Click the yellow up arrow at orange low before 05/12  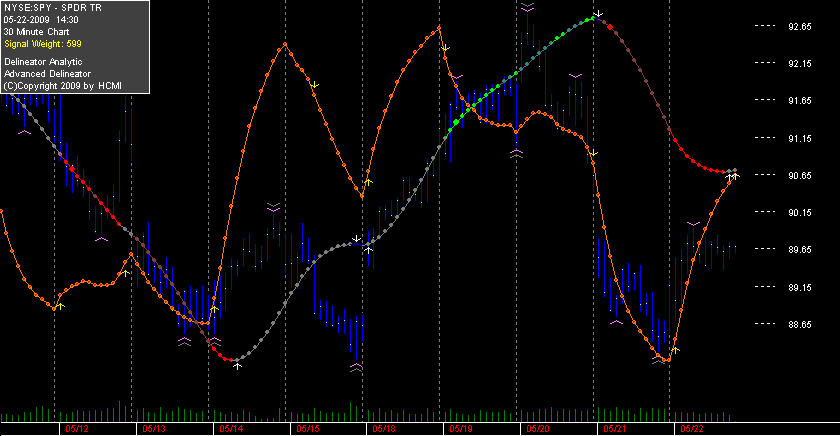click(x=61, y=306)
